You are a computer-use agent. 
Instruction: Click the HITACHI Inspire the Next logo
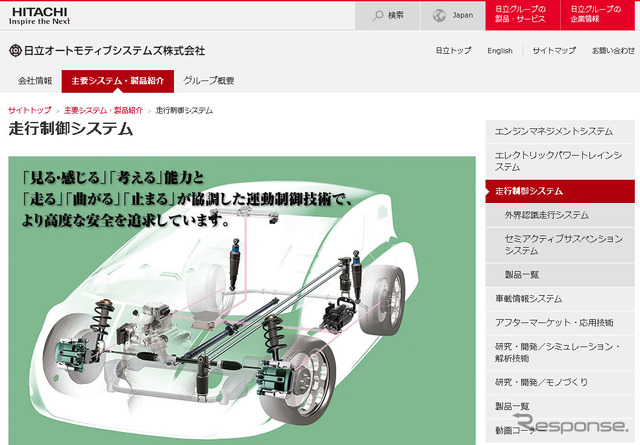pyautogui.click(x=39, y=16)
